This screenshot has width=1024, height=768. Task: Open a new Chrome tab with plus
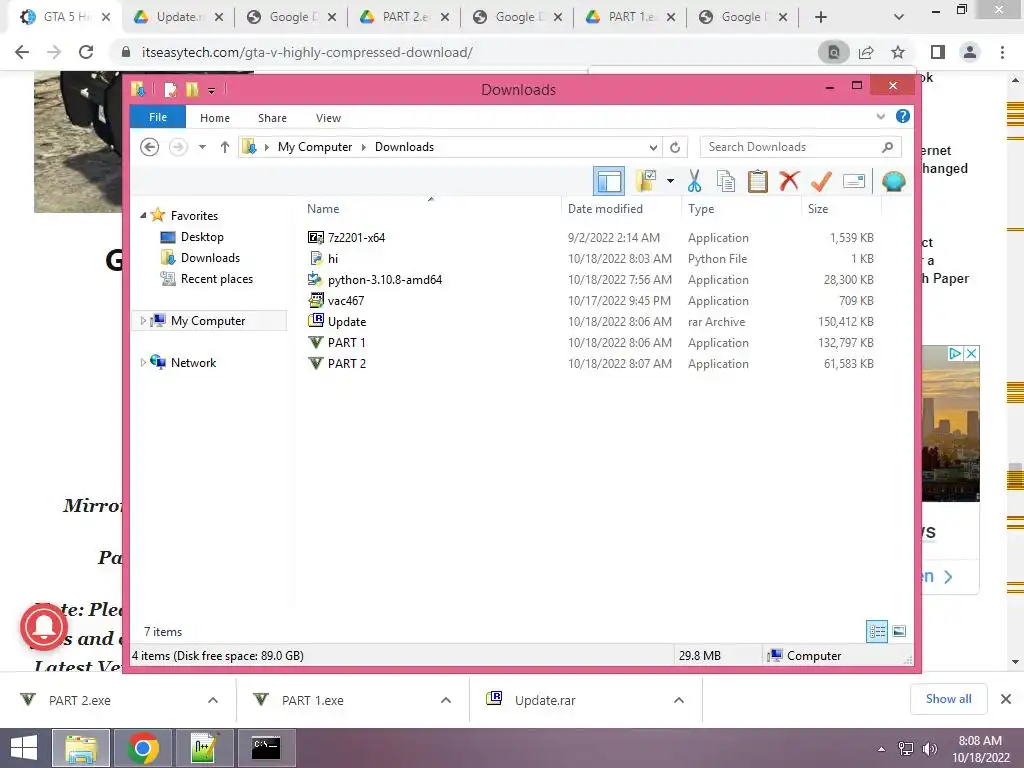pyautogui.click(x=821, y=18)
